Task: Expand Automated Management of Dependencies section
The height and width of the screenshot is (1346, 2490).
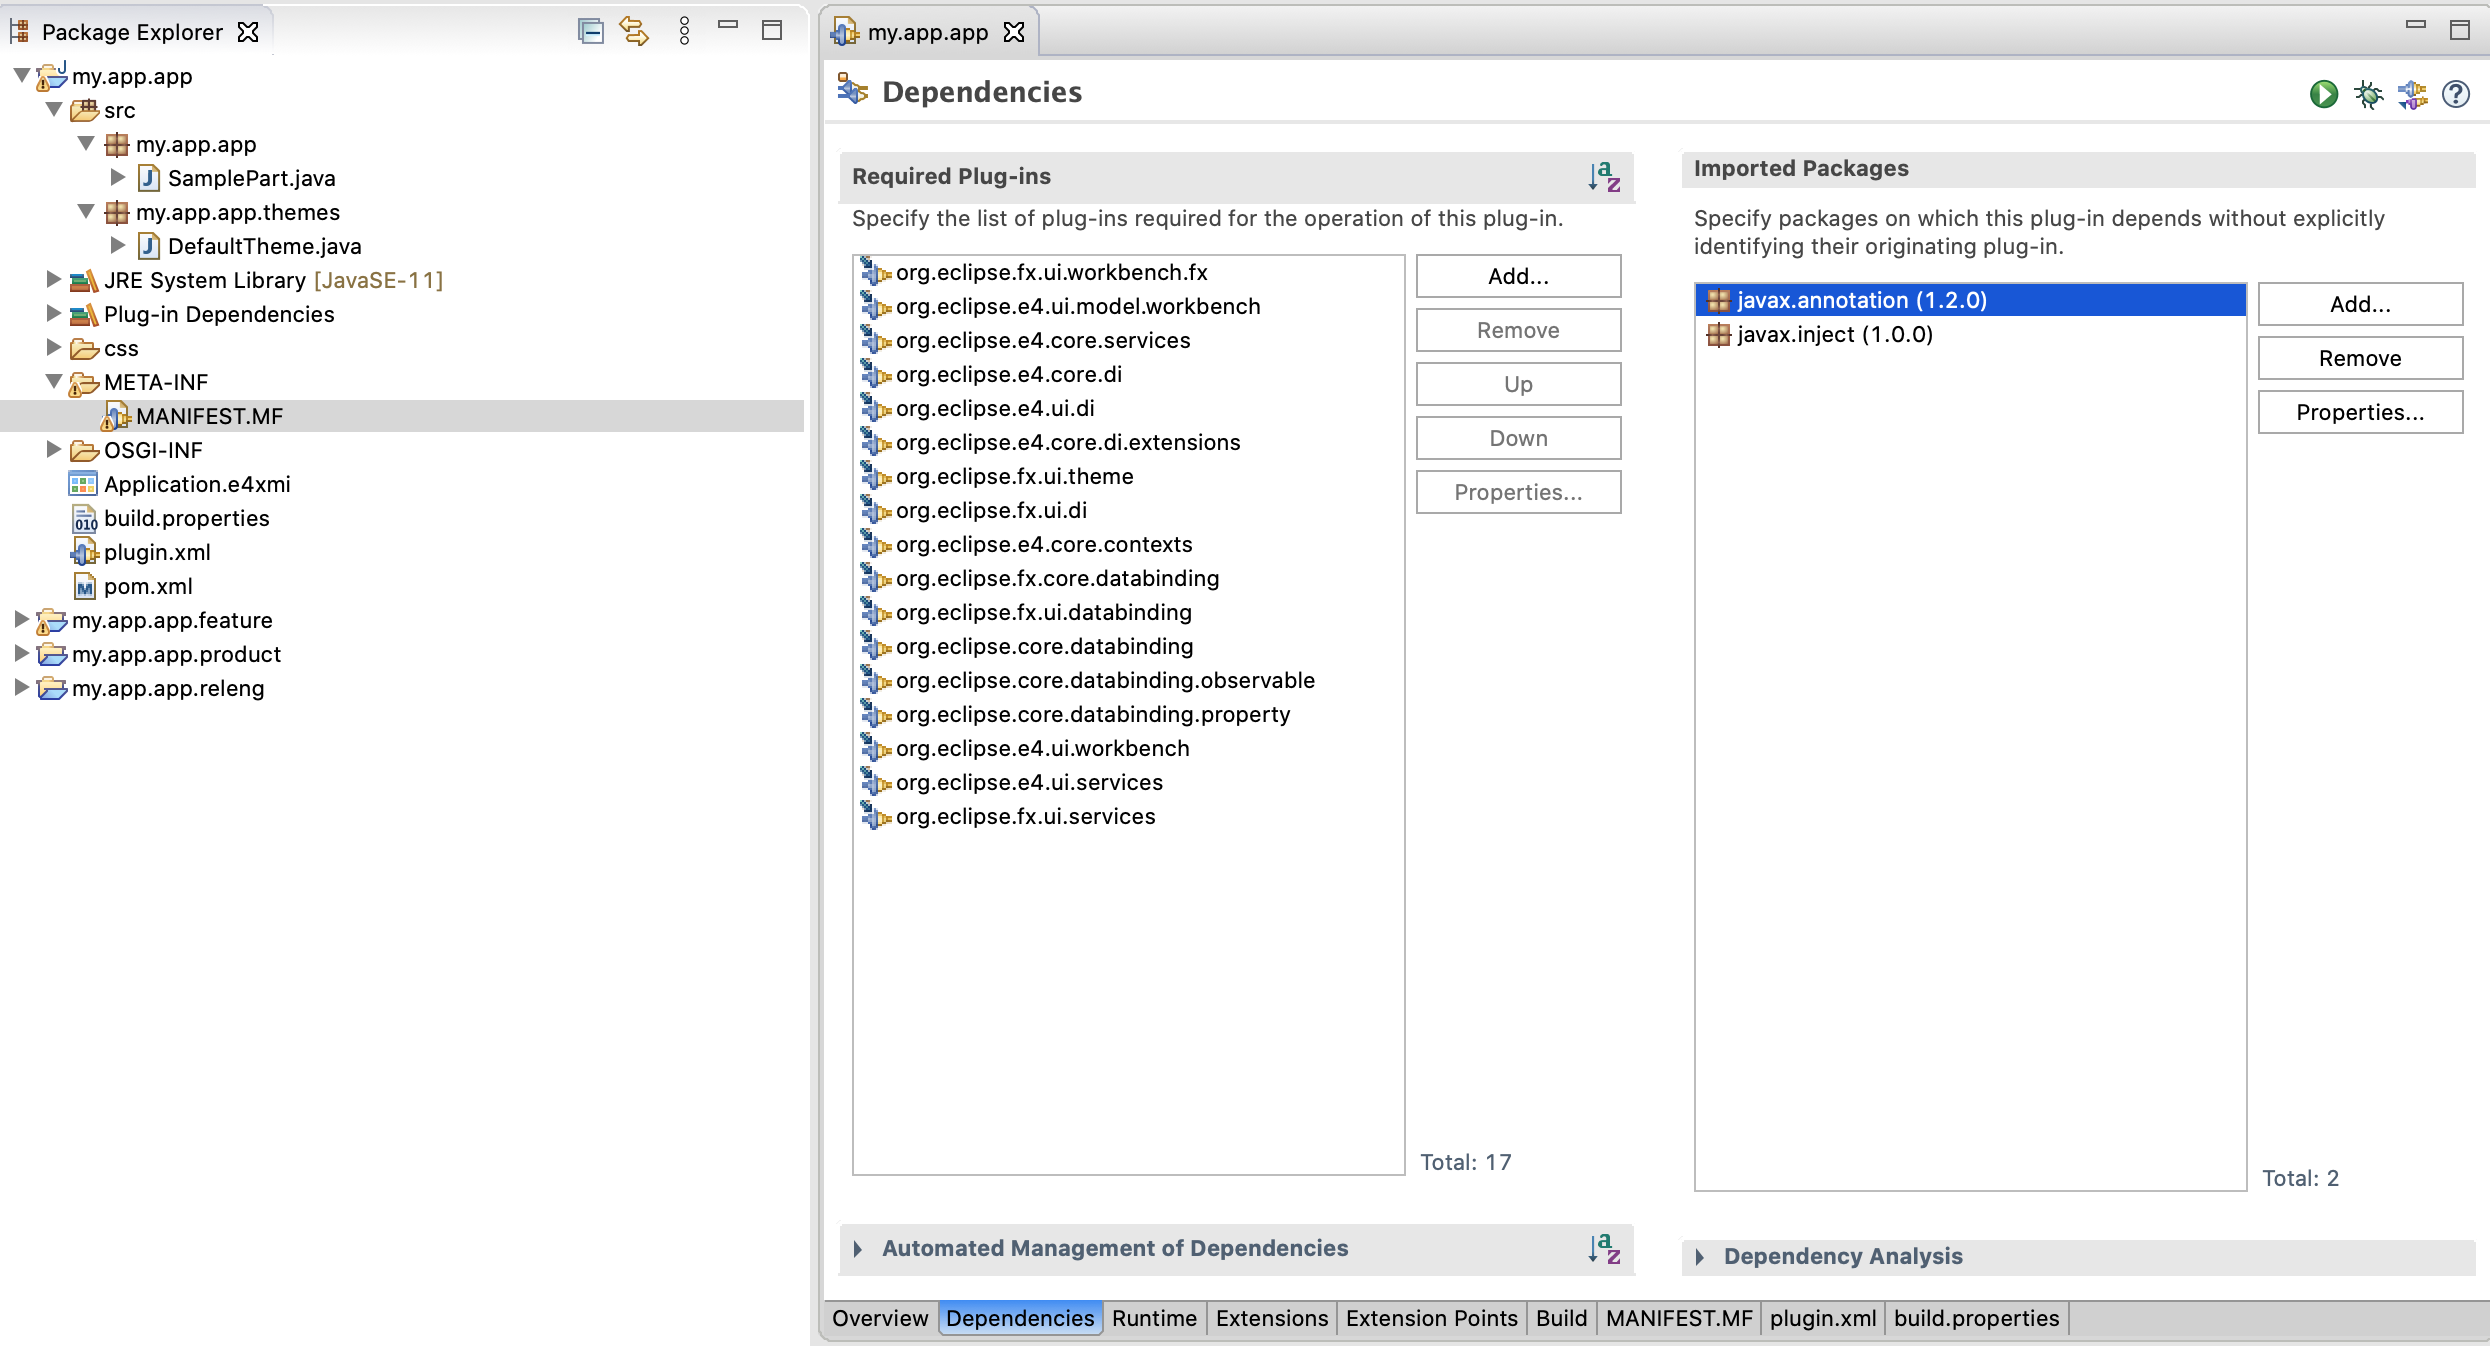Action: point(858,1248)
